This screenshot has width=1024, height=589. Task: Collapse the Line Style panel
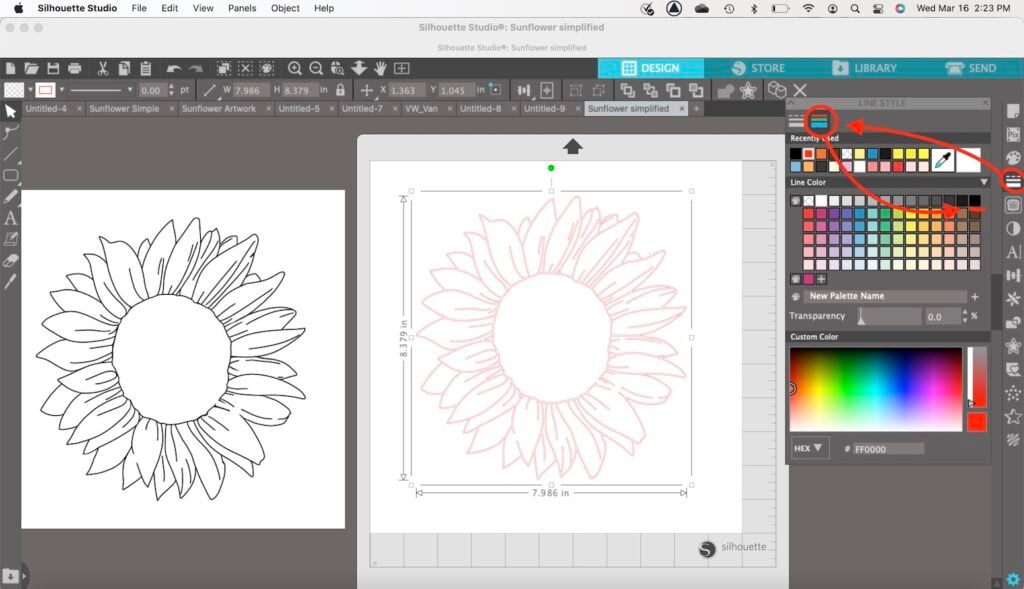(x=791, y=103)
